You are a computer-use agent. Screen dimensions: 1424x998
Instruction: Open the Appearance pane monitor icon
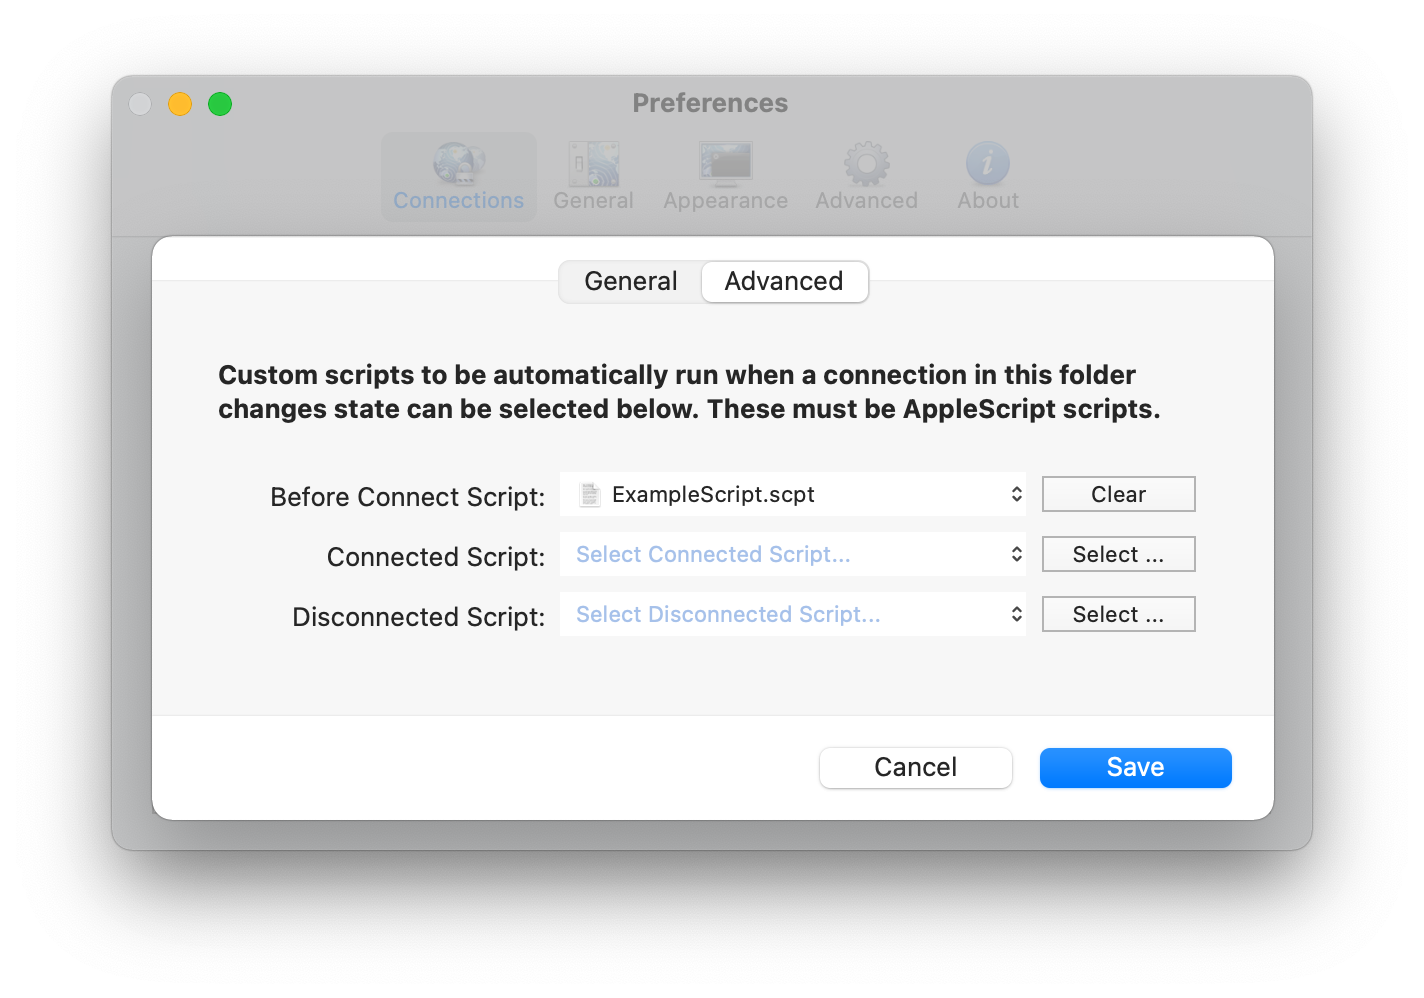pos(726,164)
